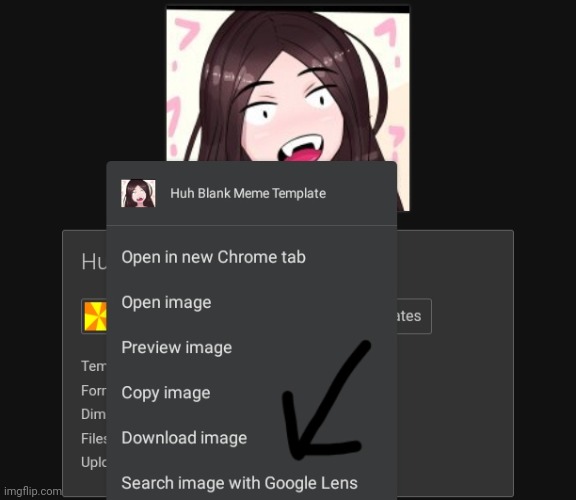Click the small meme thumbnail in menu header
This screenshot has height=500, width=576.
point(138,193)
